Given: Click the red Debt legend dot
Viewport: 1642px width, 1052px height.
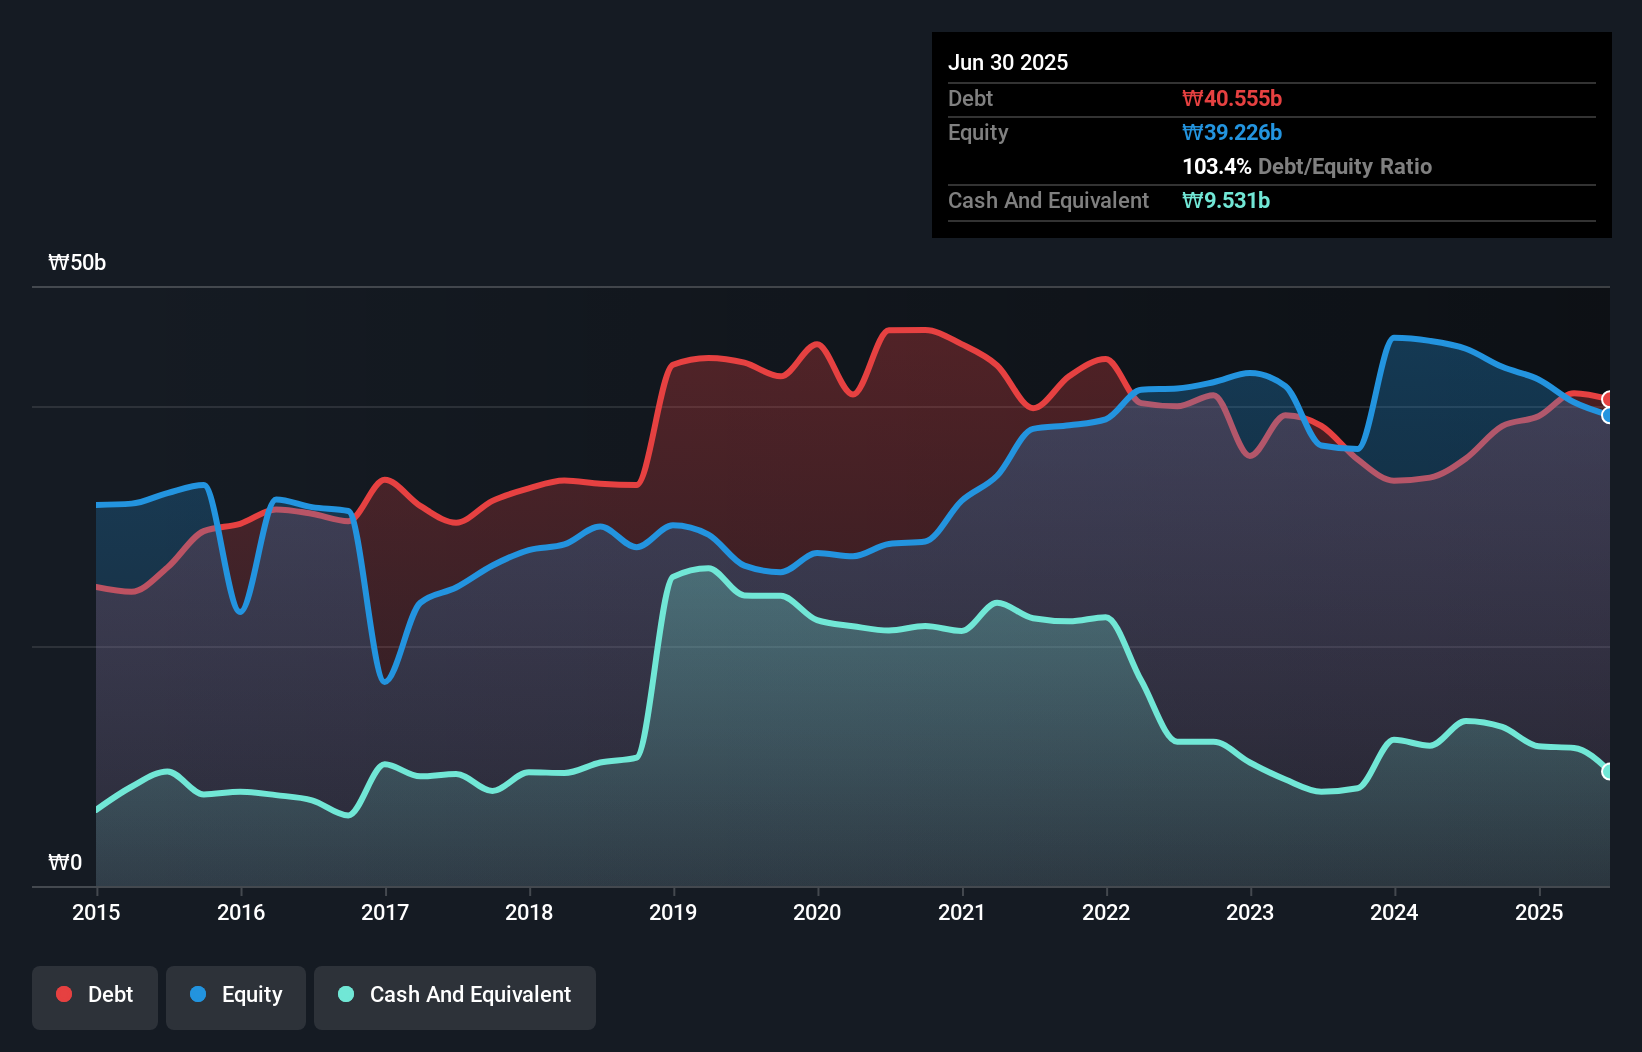Looking at the screenshot, I should (62, 994).
